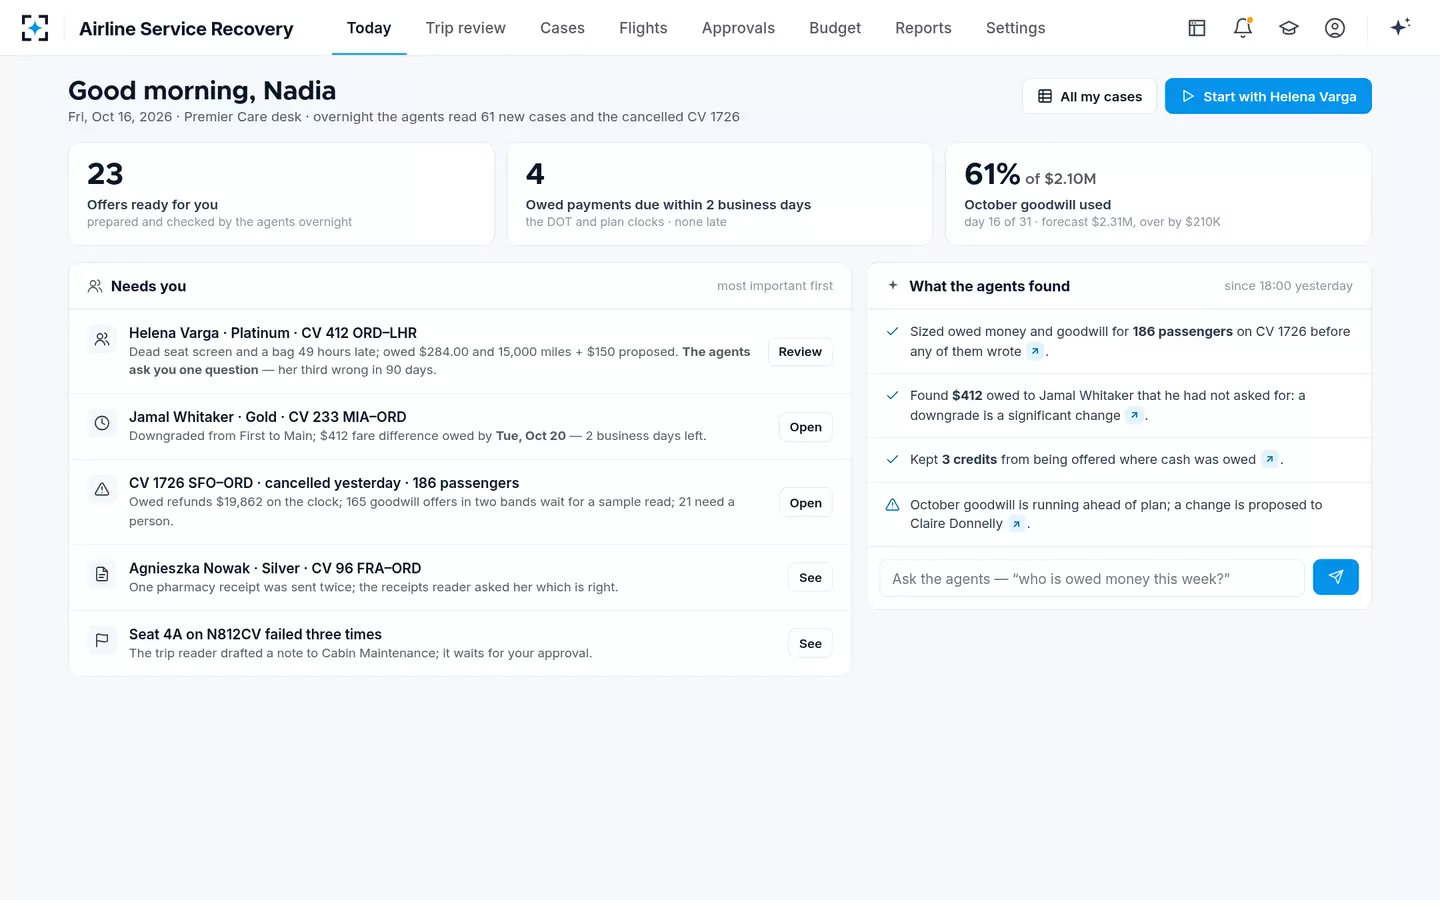Click See for Agnieszka Nowak
This screenshot has width=1440, height=900.
tap(810, 578)
